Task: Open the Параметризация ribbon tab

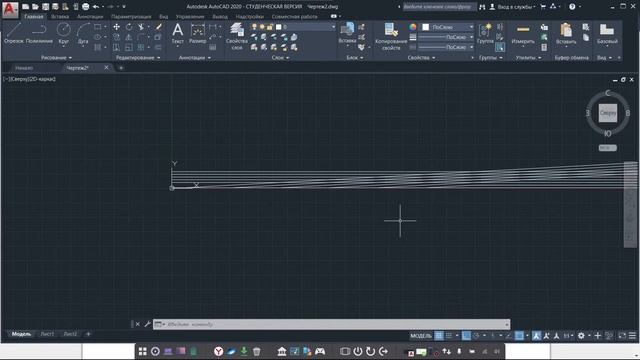Action: [131, 17]
